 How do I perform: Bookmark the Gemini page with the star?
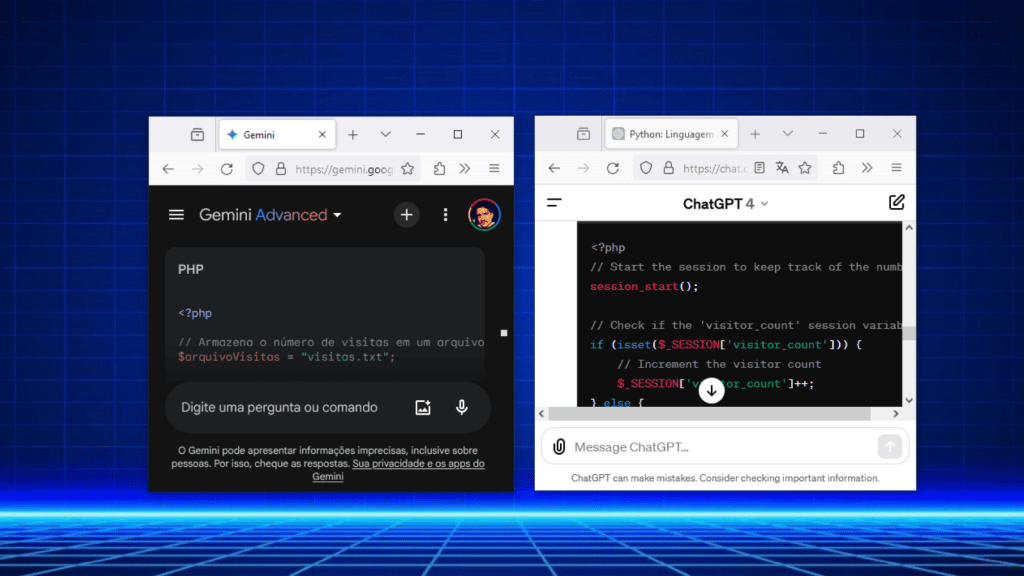(407, 169)
